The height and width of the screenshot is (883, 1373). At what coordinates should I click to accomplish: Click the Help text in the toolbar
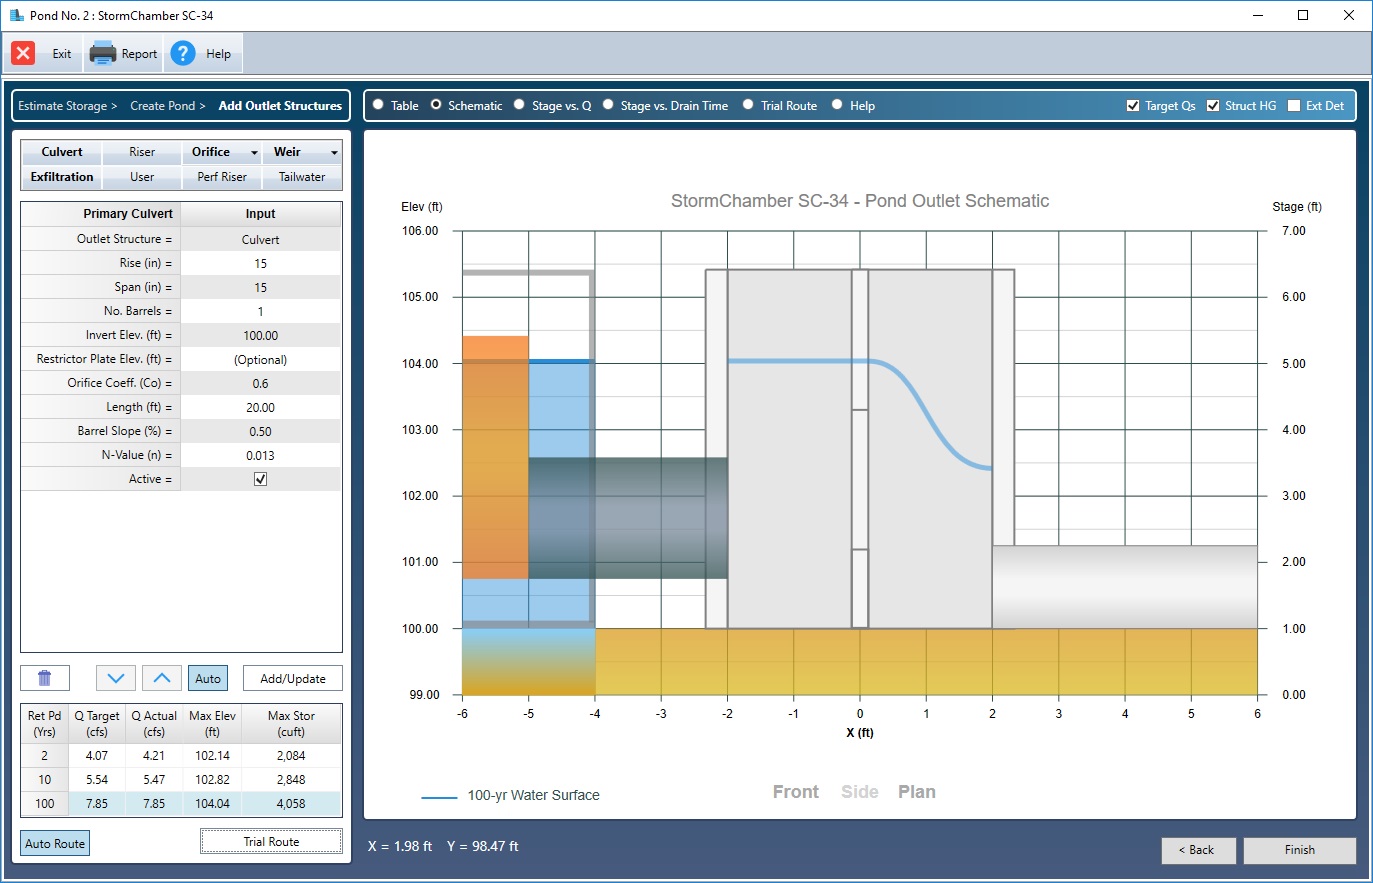[218, 54]
